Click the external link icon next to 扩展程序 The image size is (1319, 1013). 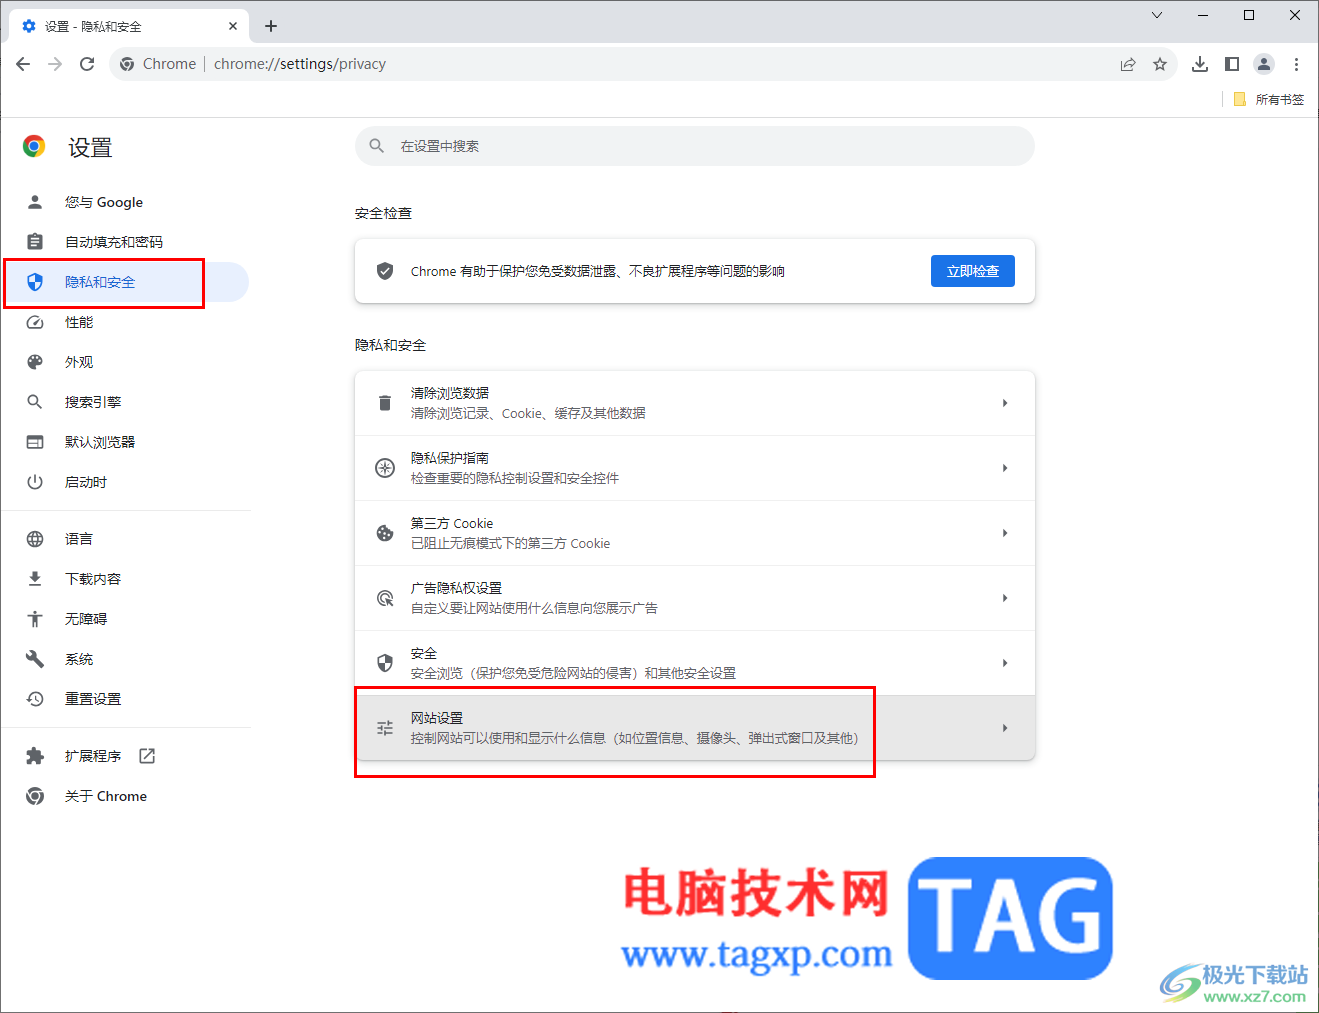(x=147, y=756)
